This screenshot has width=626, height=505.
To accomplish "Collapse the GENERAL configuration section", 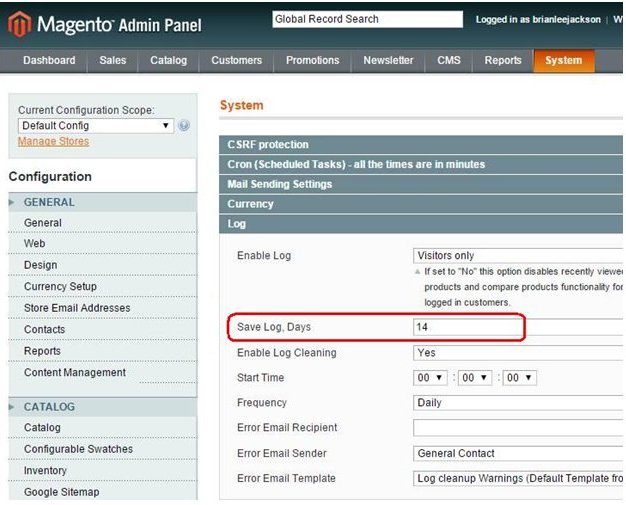I will click(103, 202).
